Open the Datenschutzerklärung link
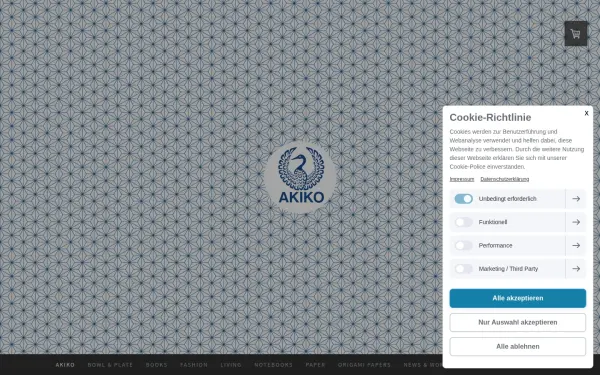Screen dimensions: 600x375 (504, 179)
